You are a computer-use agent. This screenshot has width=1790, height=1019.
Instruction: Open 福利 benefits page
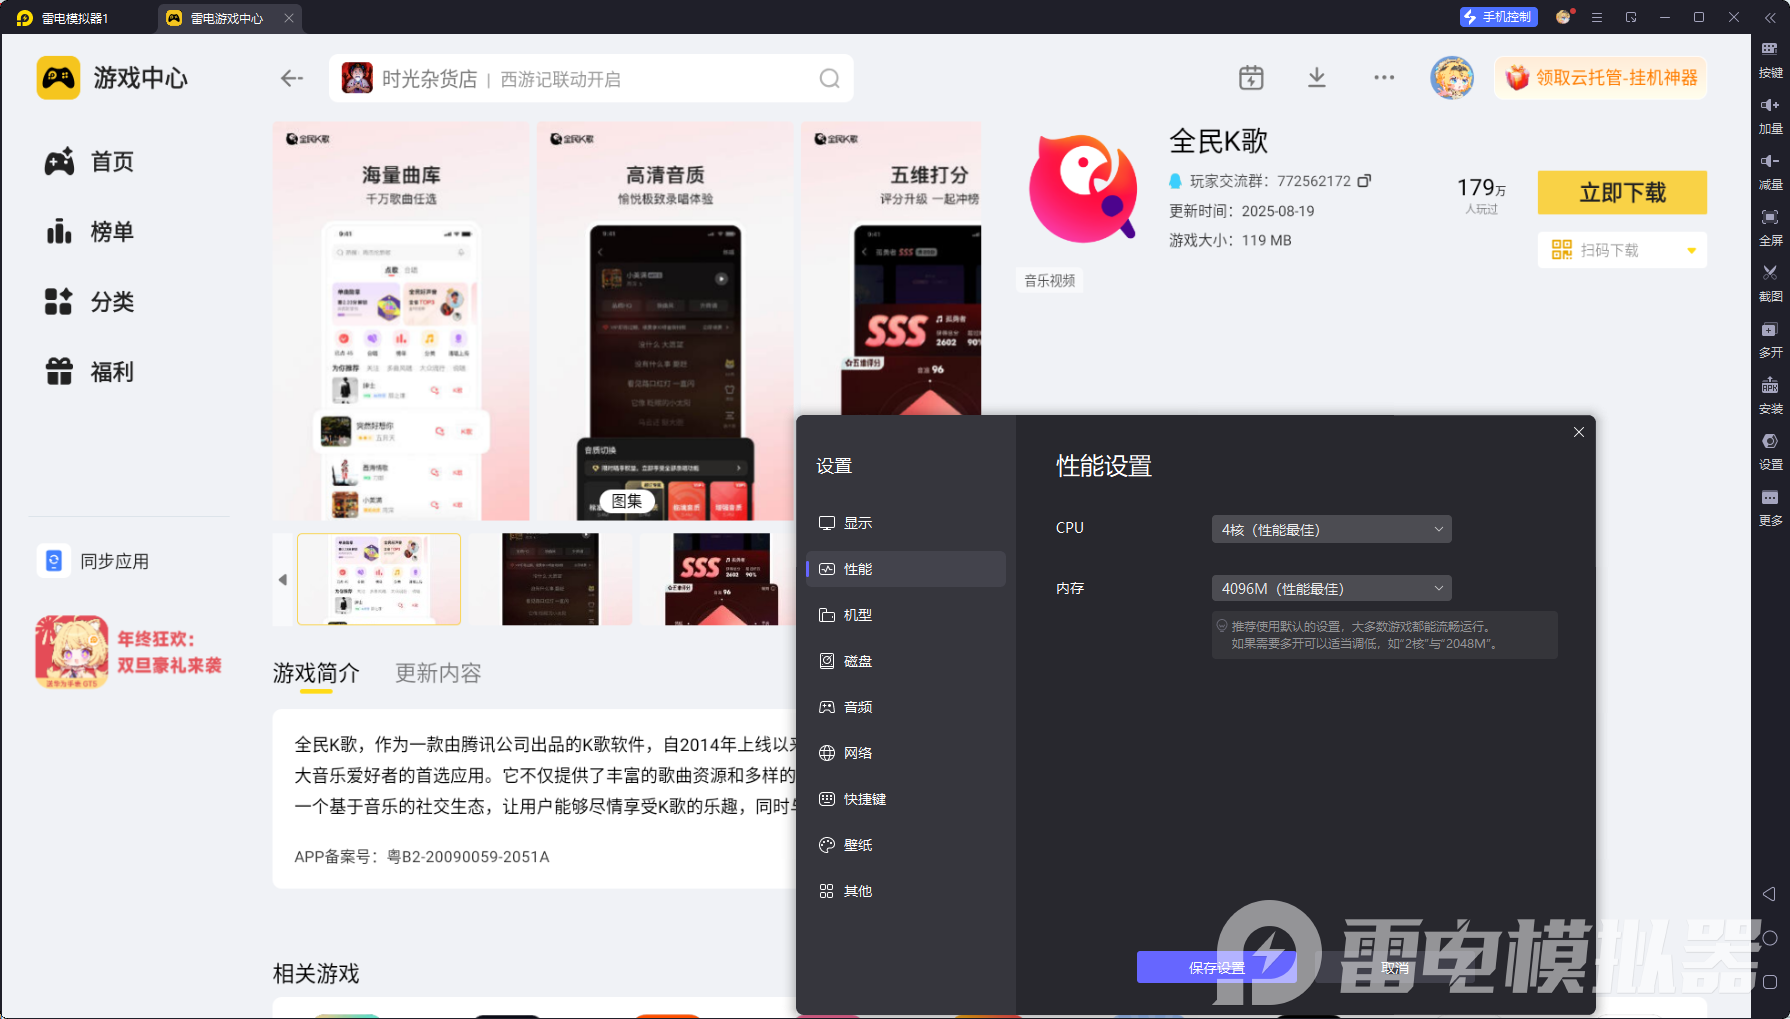point(89,372)
